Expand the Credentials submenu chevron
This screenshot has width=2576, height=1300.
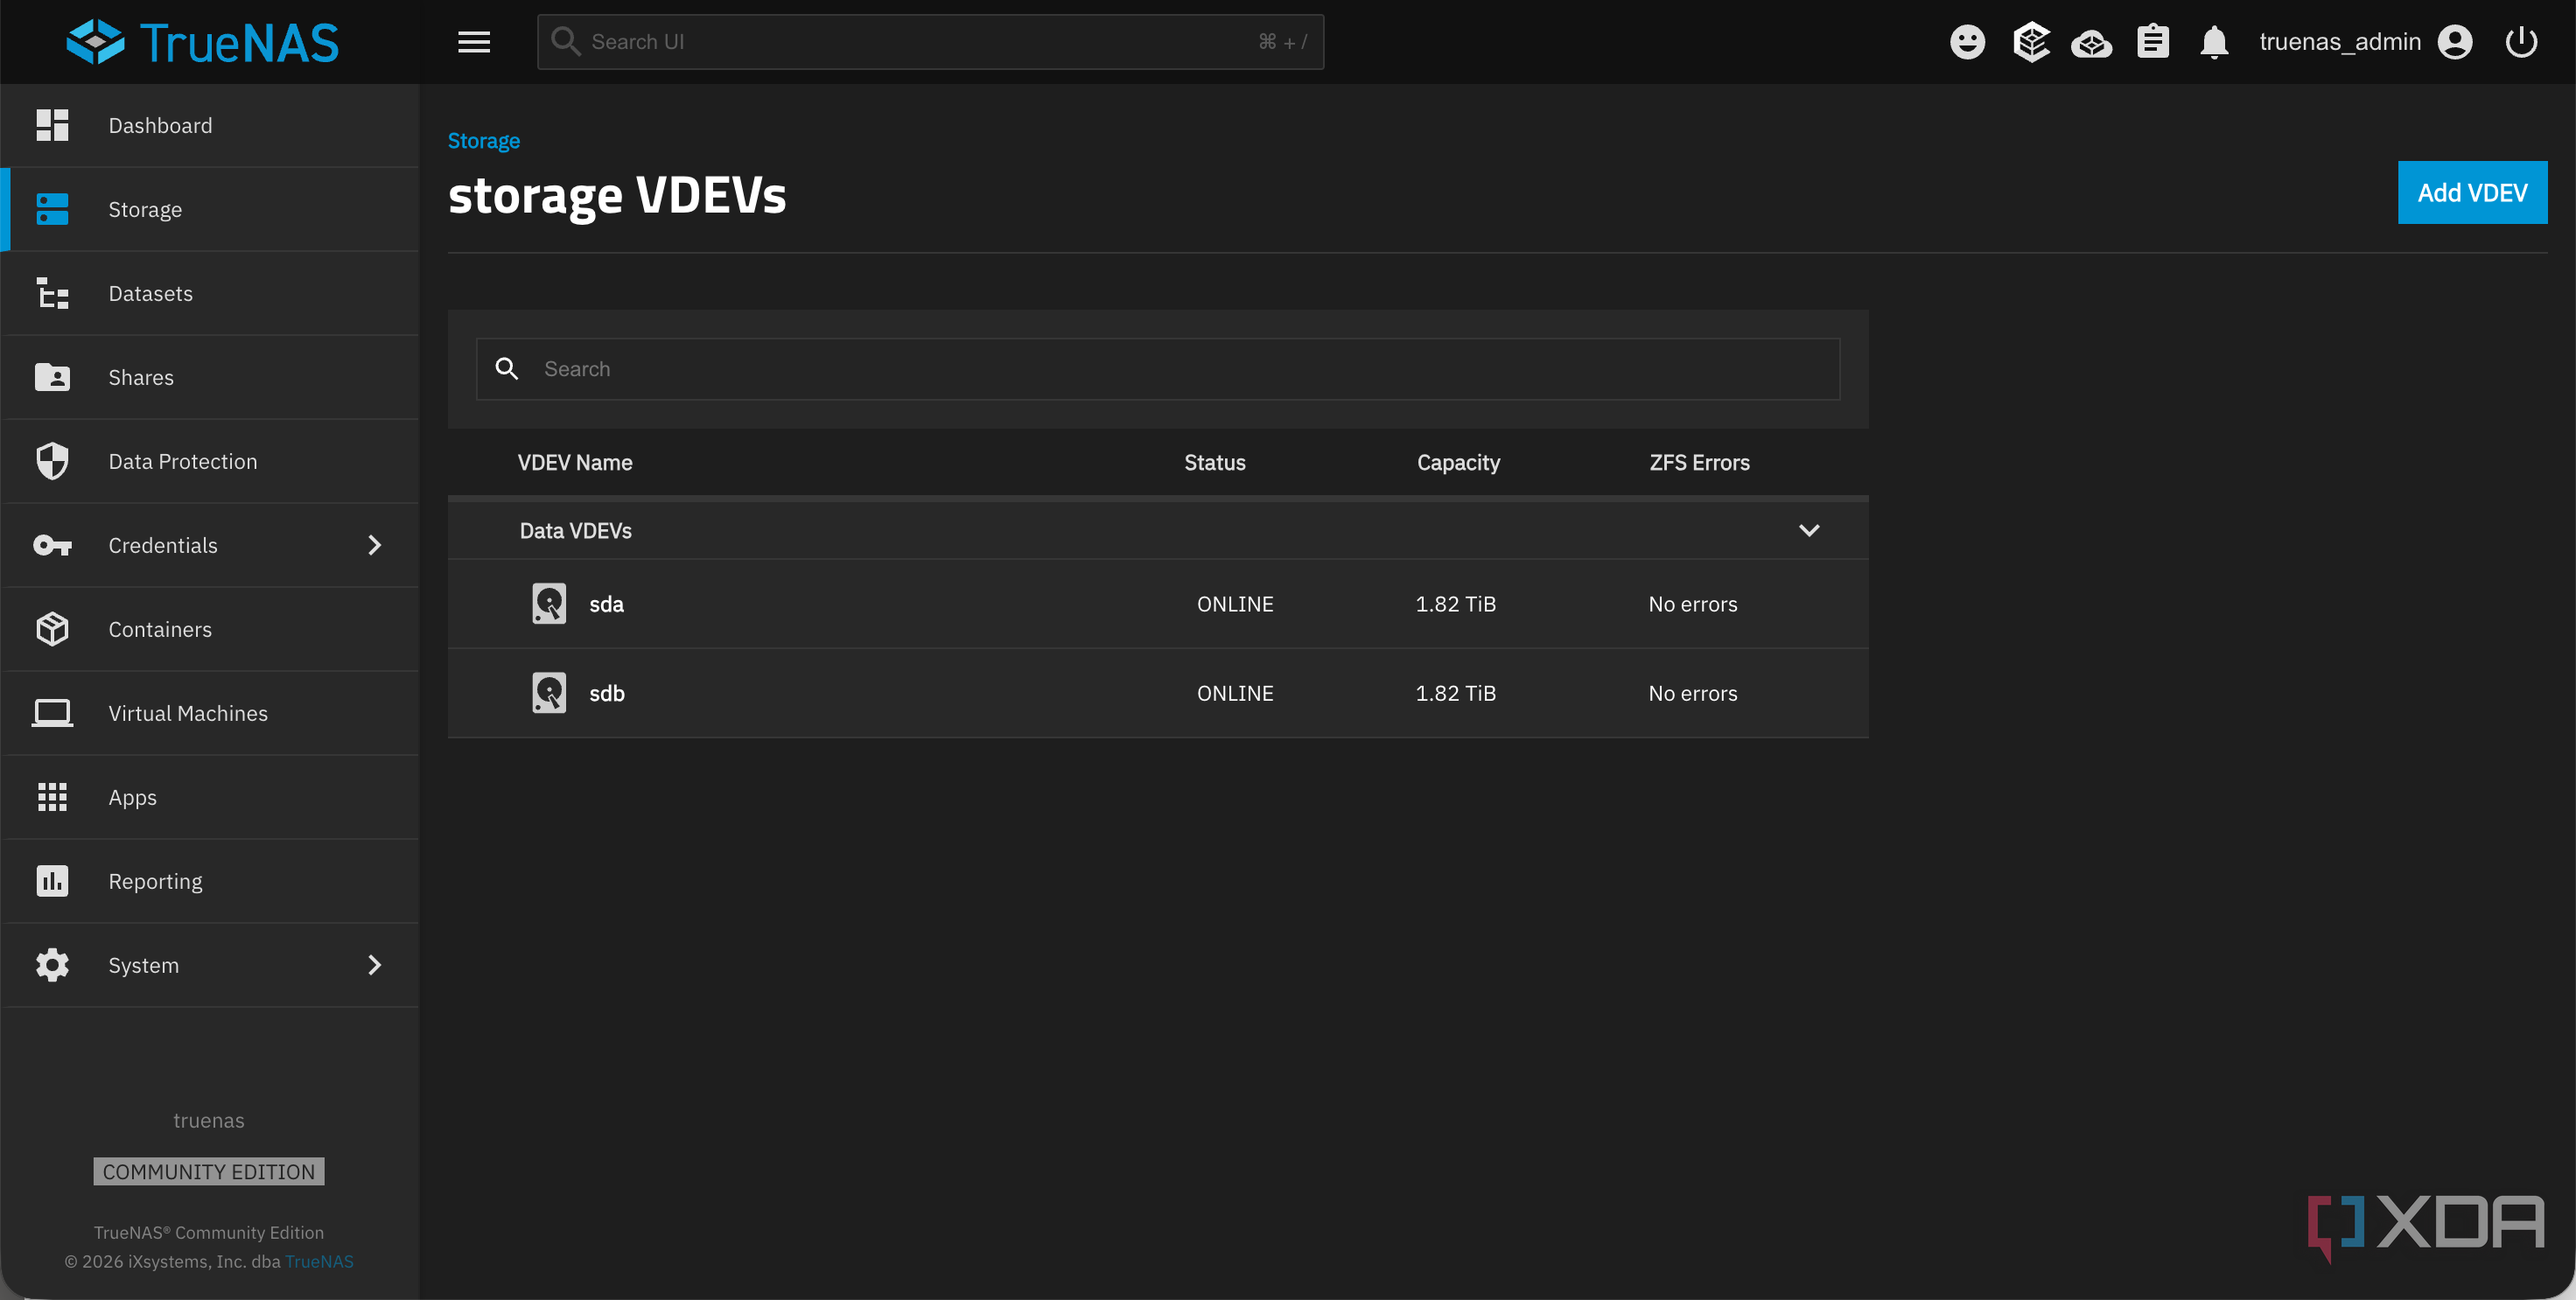tap(375, 545)
